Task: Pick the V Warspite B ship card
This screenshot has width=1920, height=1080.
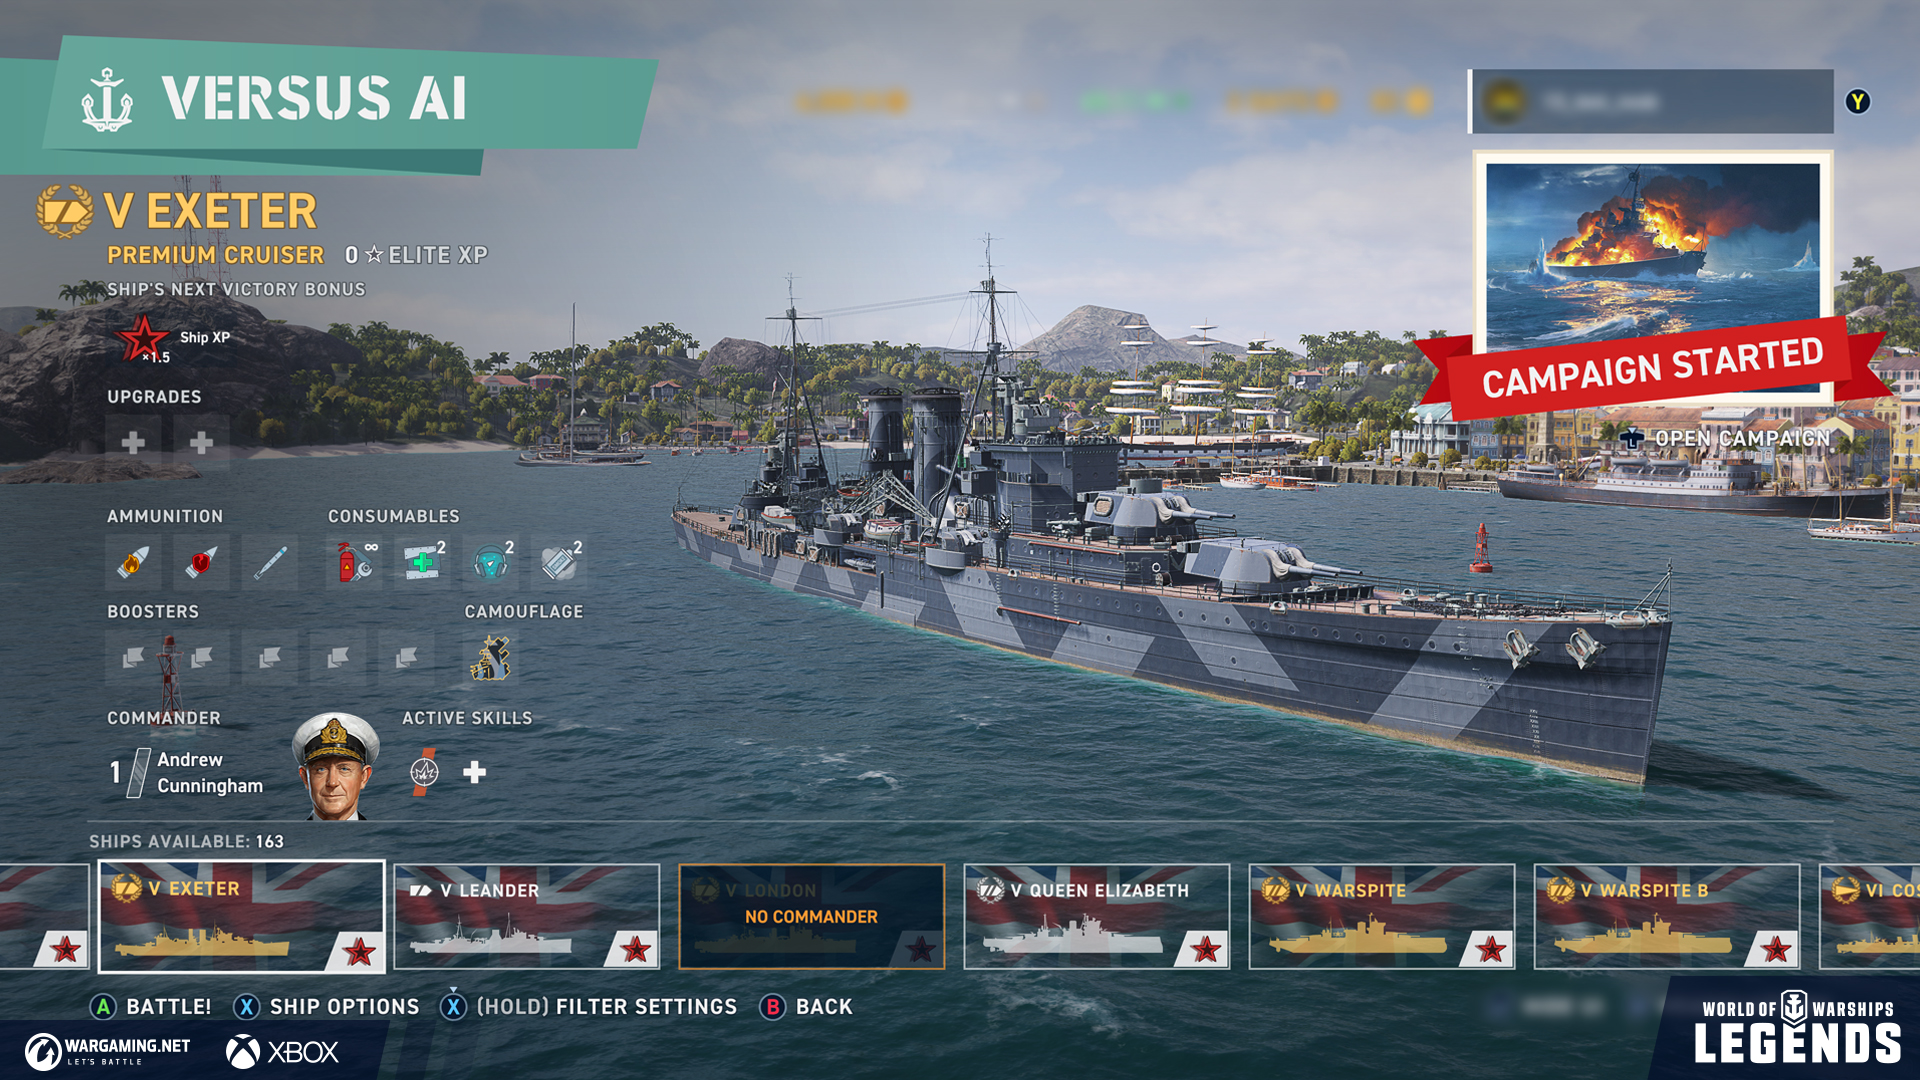Action: (1667, 917)
